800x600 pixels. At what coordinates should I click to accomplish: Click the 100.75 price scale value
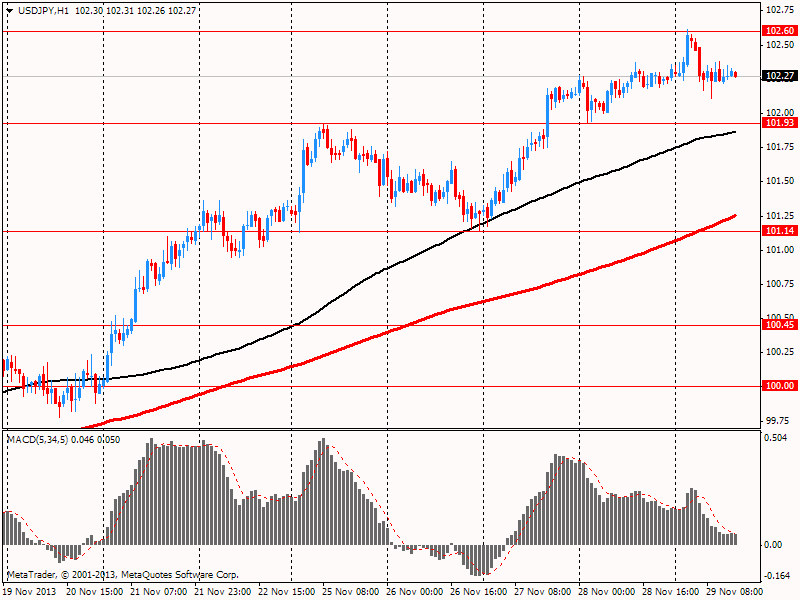pyautogui.click(x=780, y=284)
